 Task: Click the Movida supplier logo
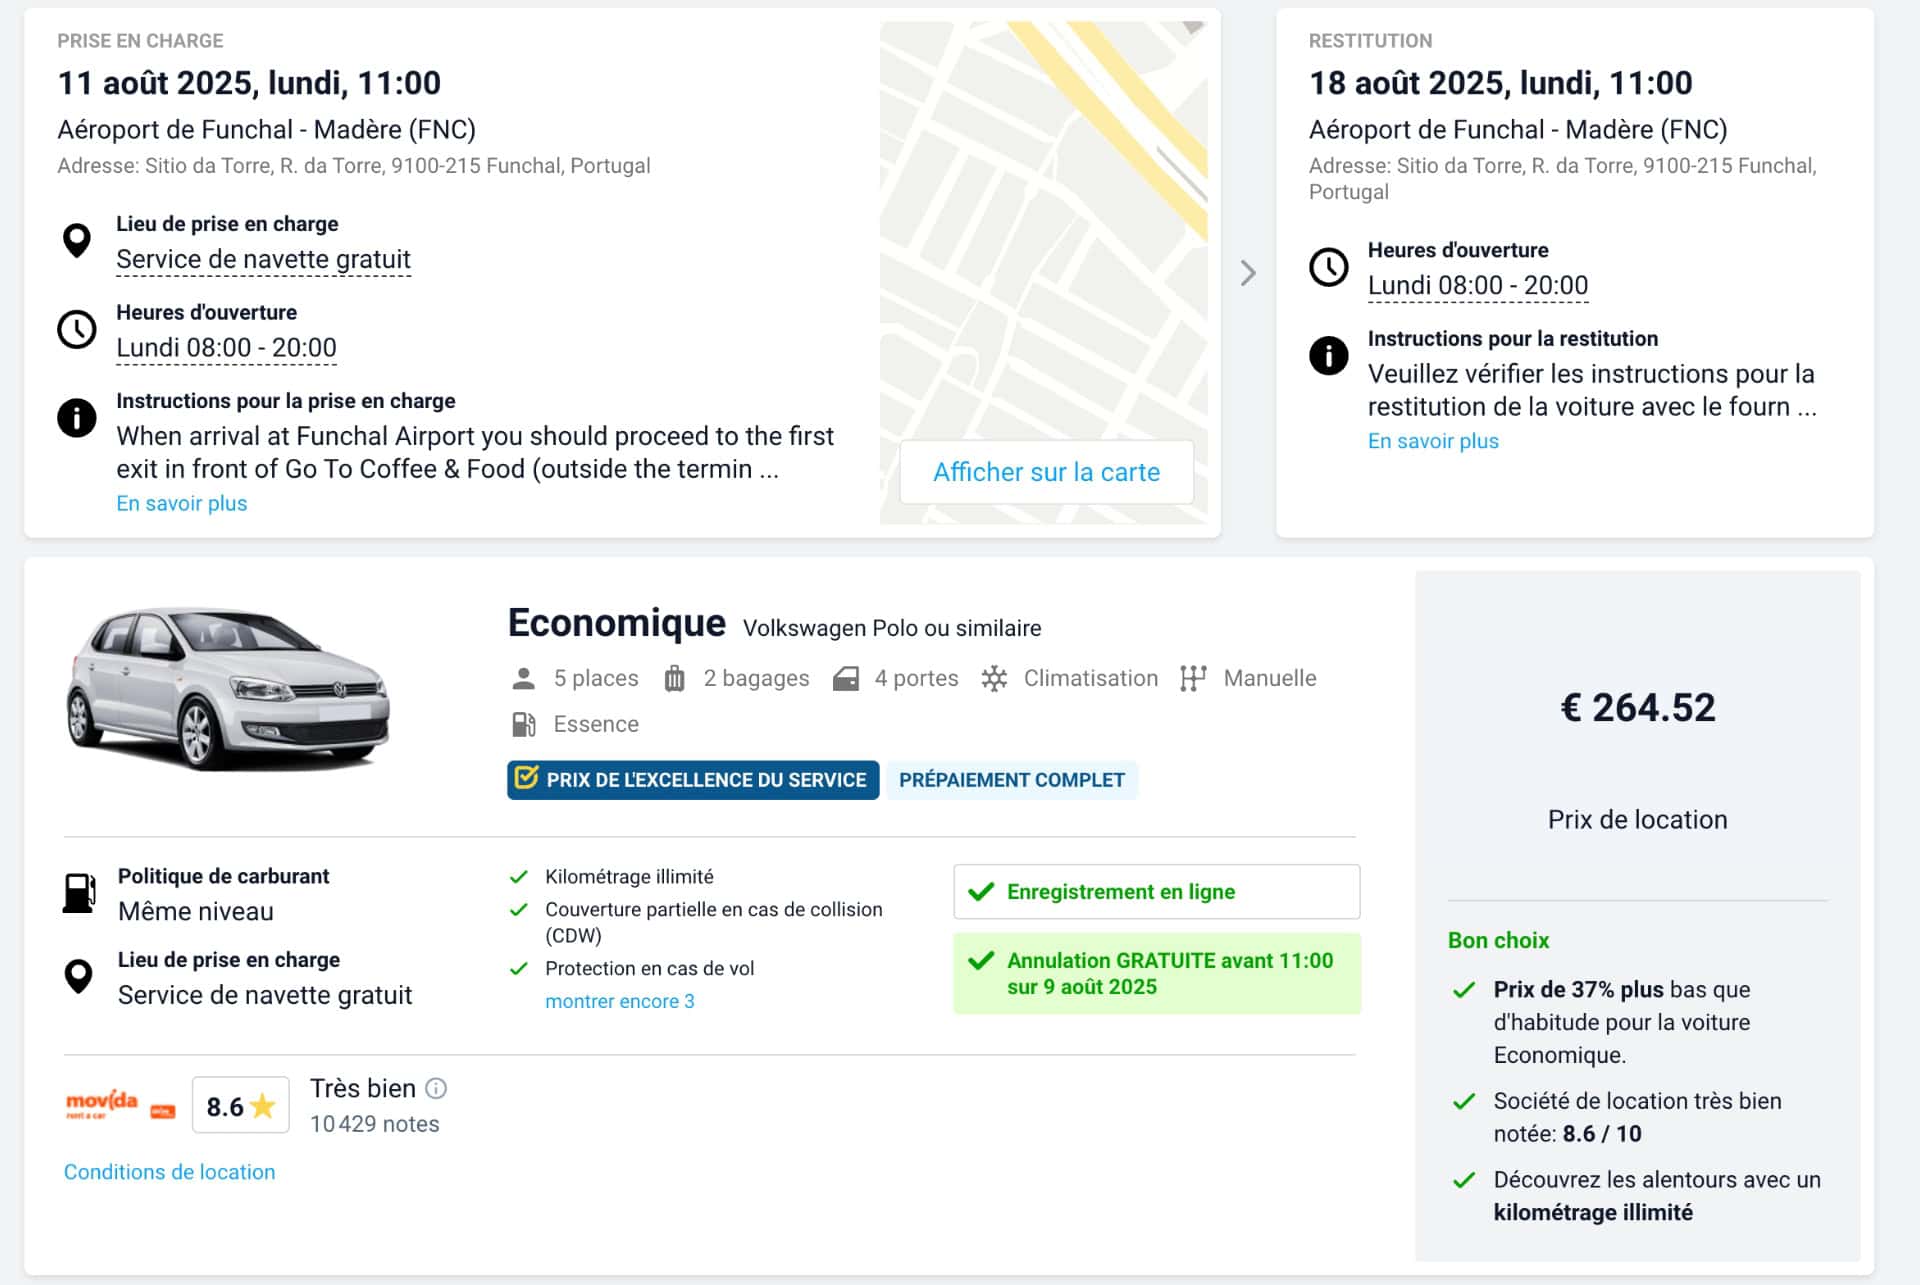point(120,1105)
